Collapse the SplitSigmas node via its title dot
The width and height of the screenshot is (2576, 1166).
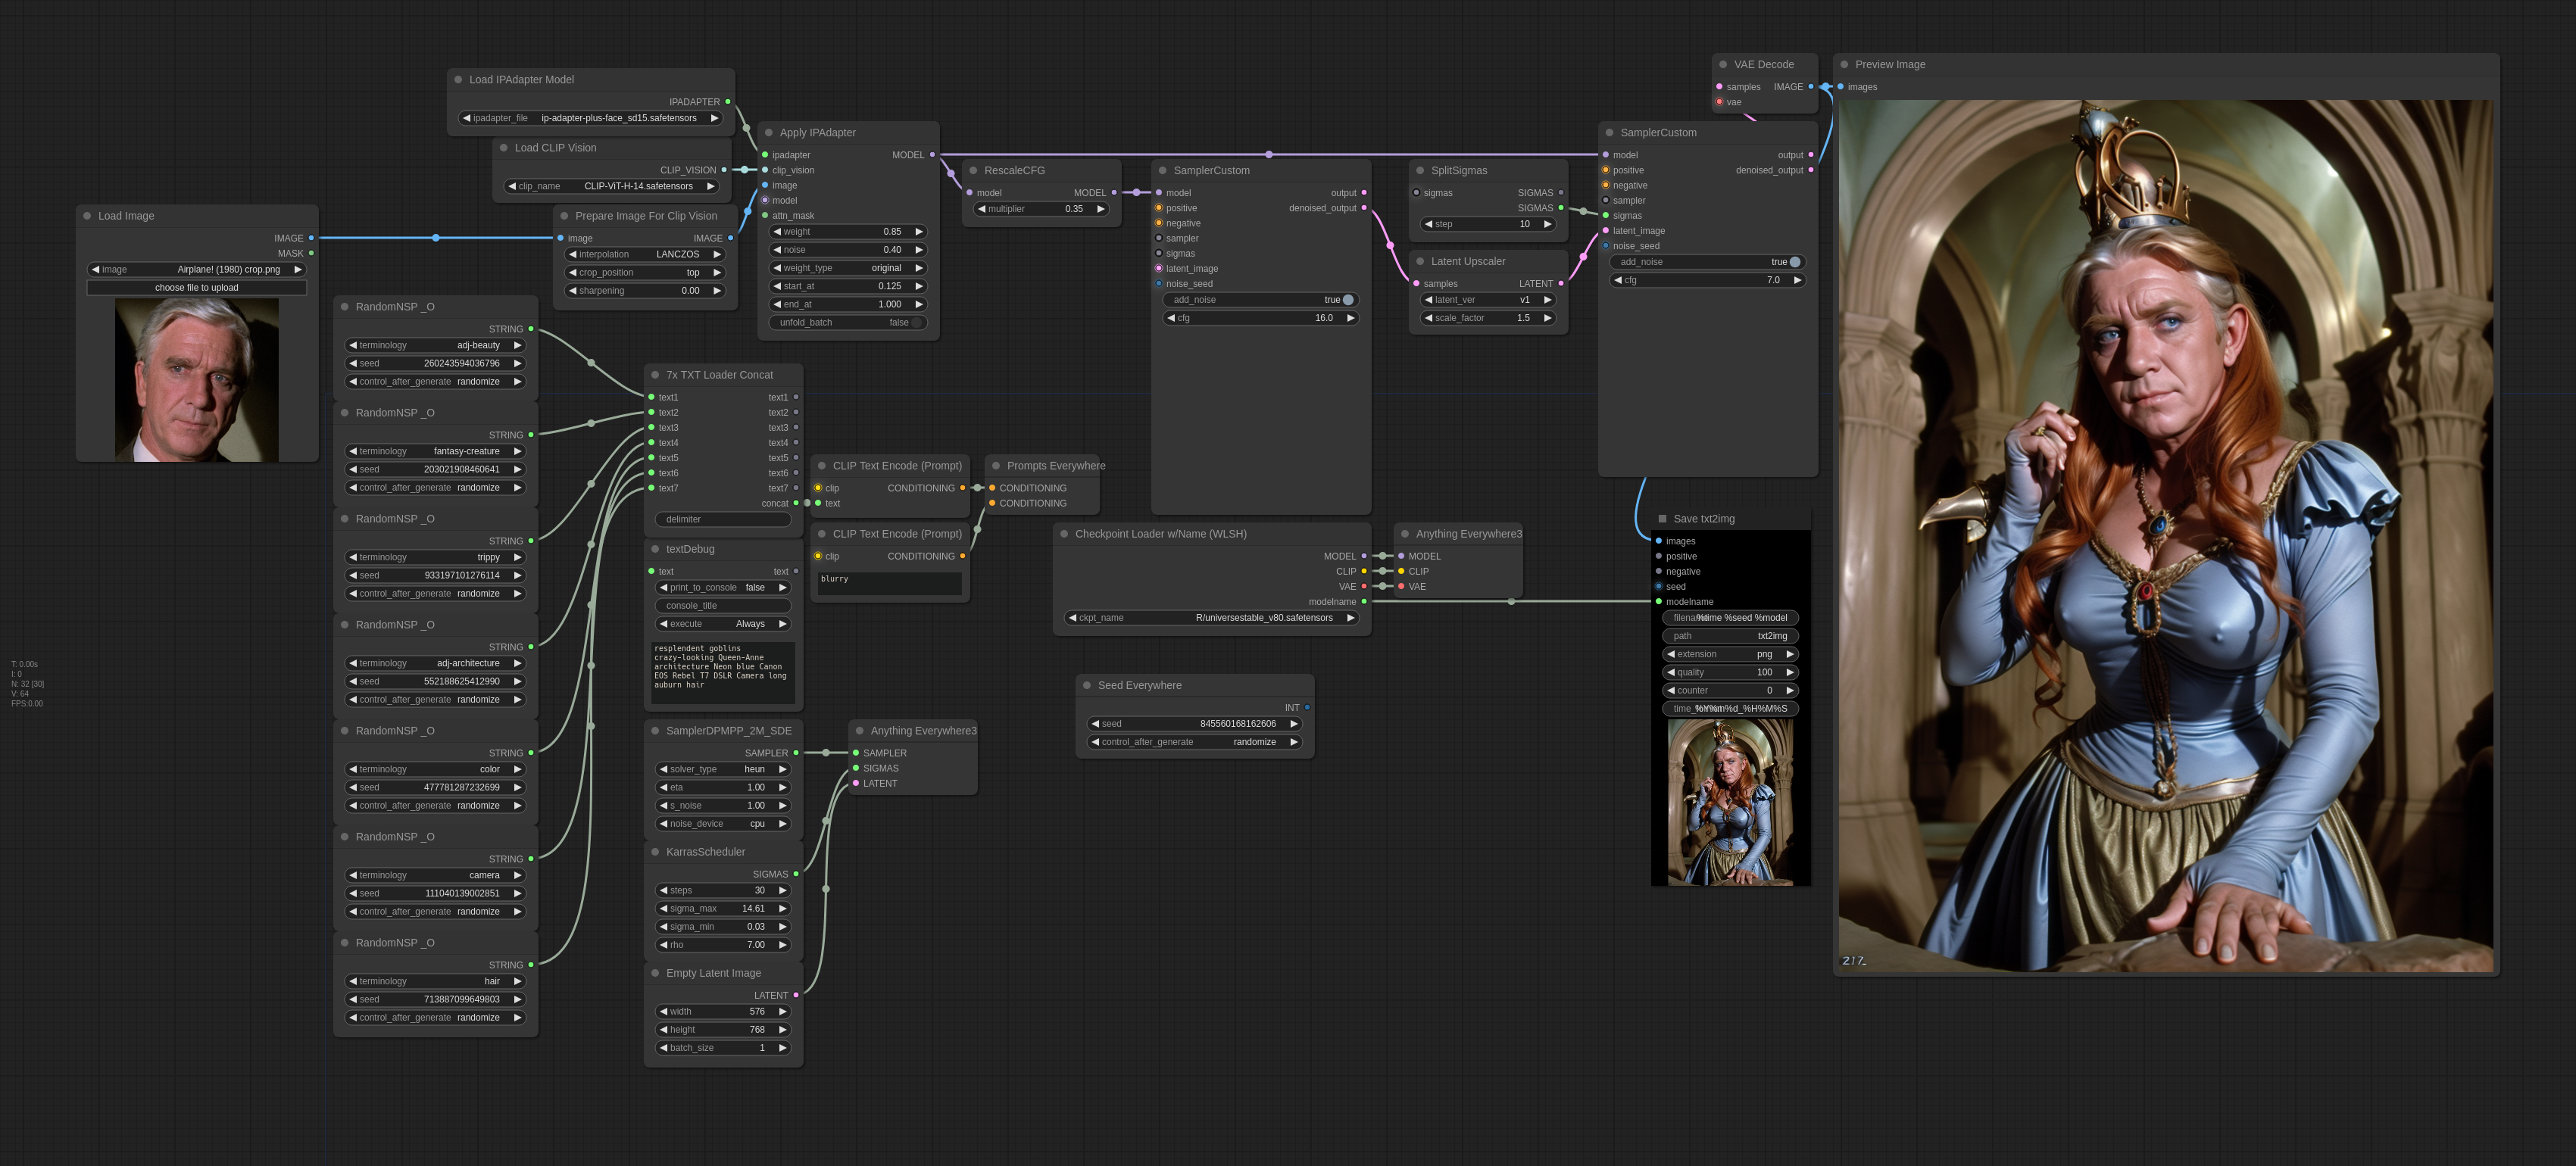coord(1420,171)
